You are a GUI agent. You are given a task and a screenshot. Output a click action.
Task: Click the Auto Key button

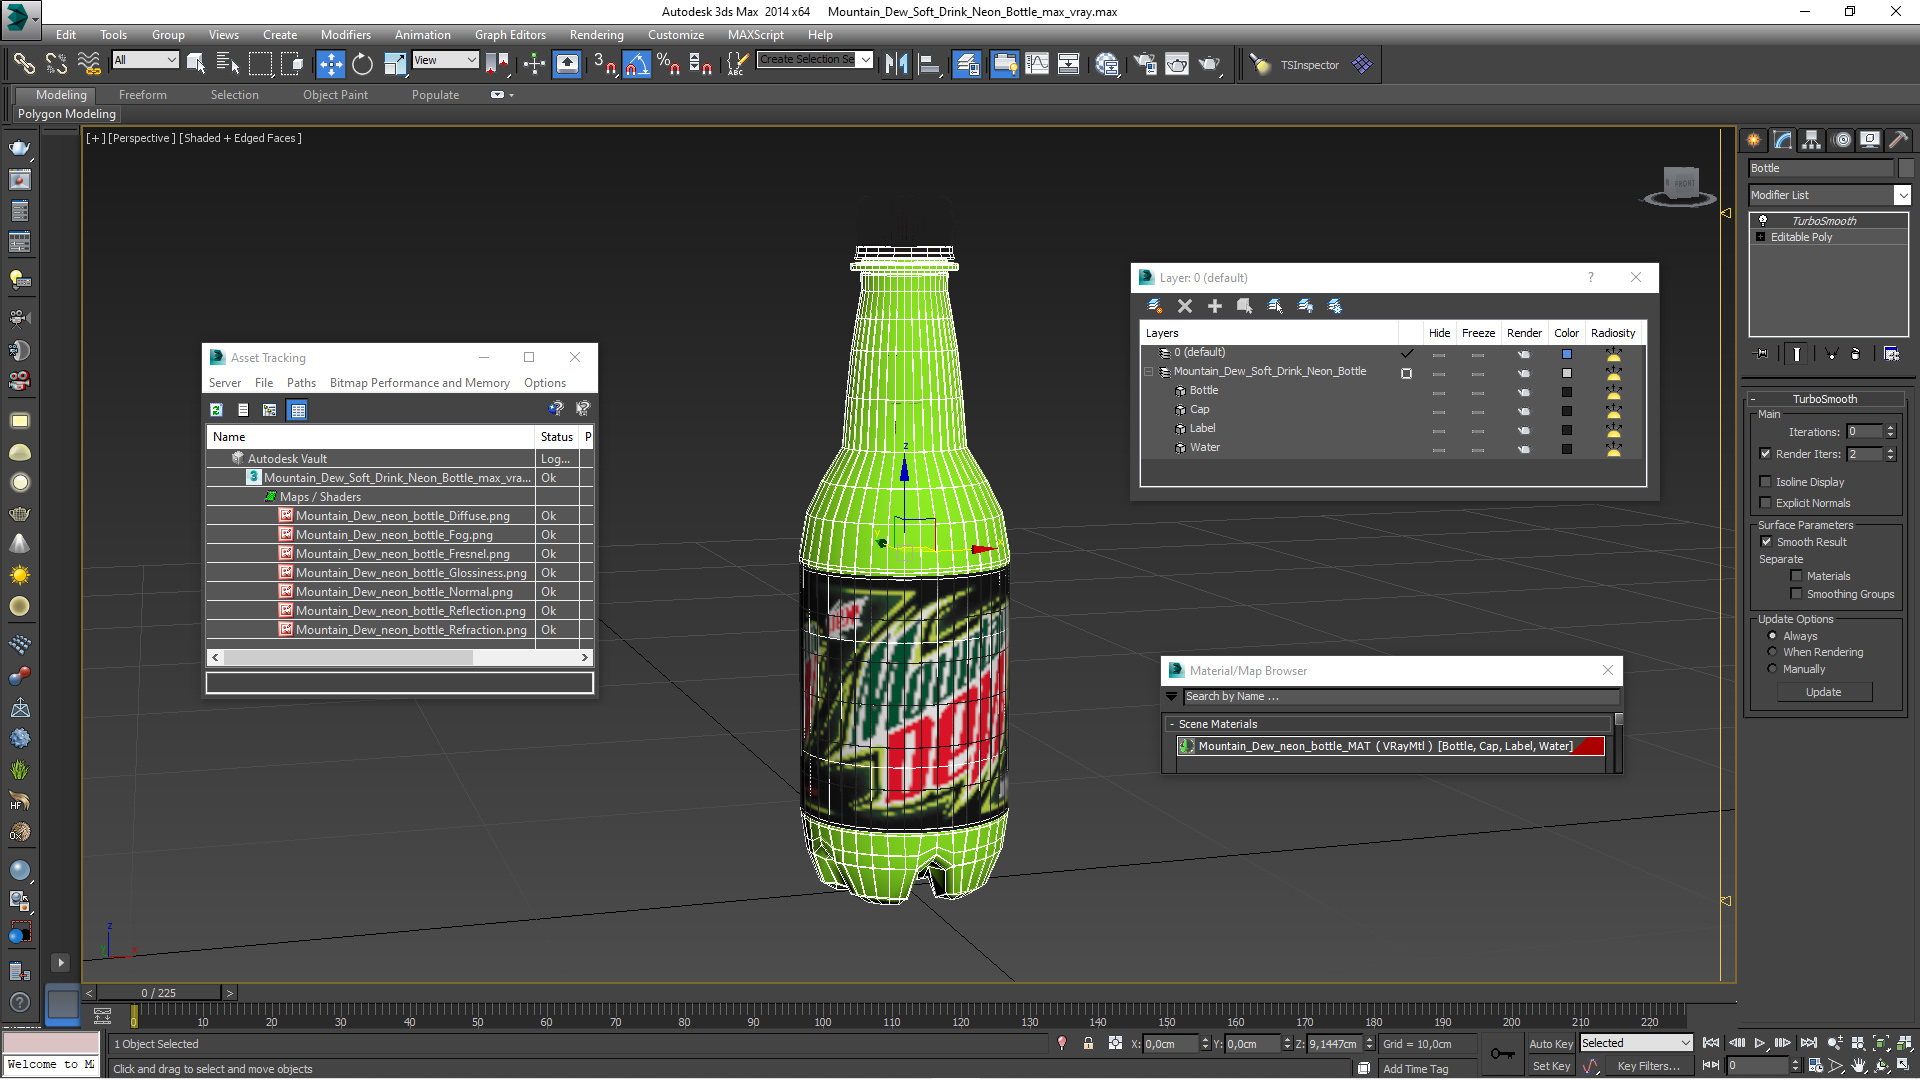click(x=1551, y=1043)
